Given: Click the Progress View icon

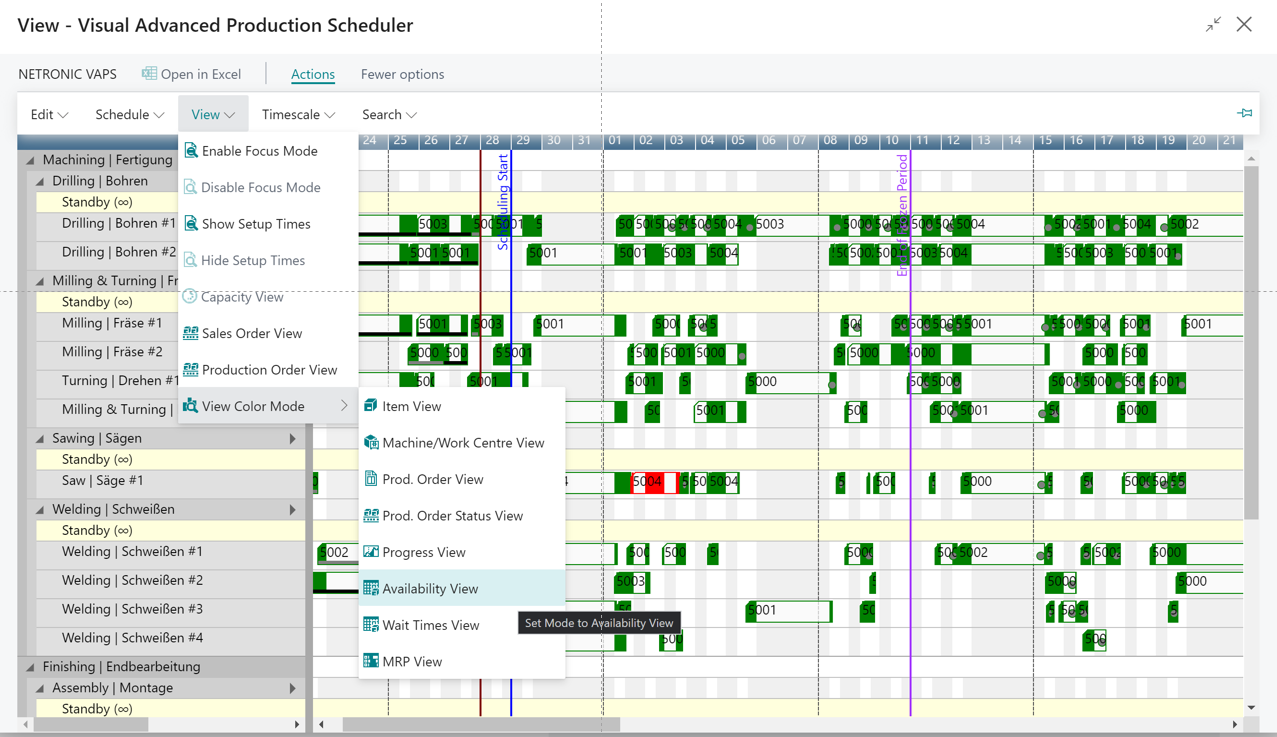Looking at the screenshot, I should [x=369, y=552].
